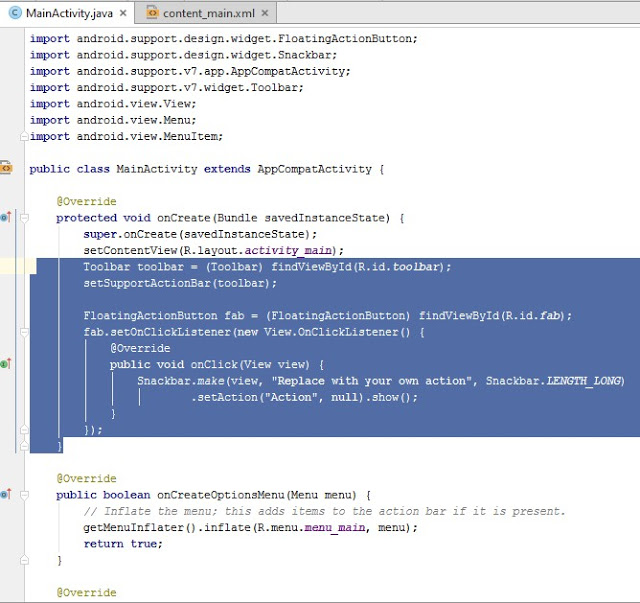This screenshot has width=640, height=603.
Task: Switch to the MainActivity.java tab
Action: tap(69, 13)
